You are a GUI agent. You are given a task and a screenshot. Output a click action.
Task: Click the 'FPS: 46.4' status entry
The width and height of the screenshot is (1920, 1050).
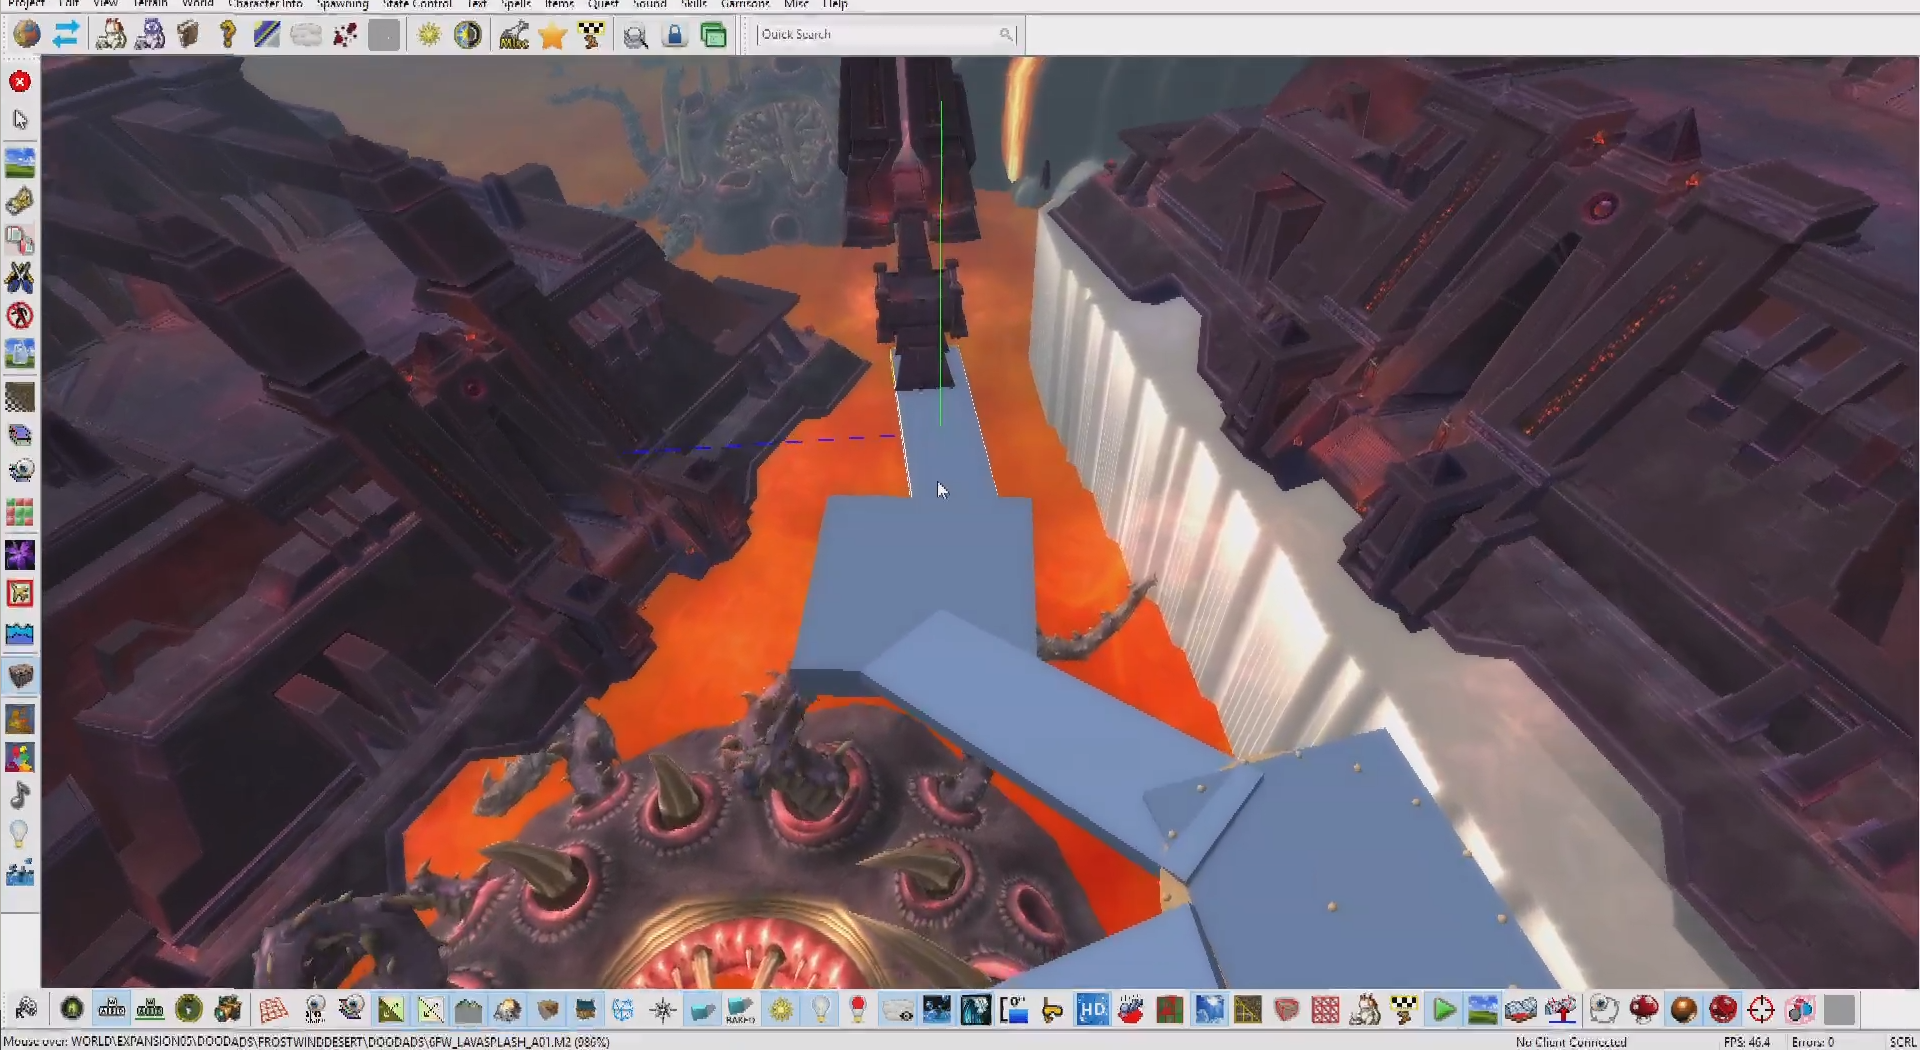1746,1041
